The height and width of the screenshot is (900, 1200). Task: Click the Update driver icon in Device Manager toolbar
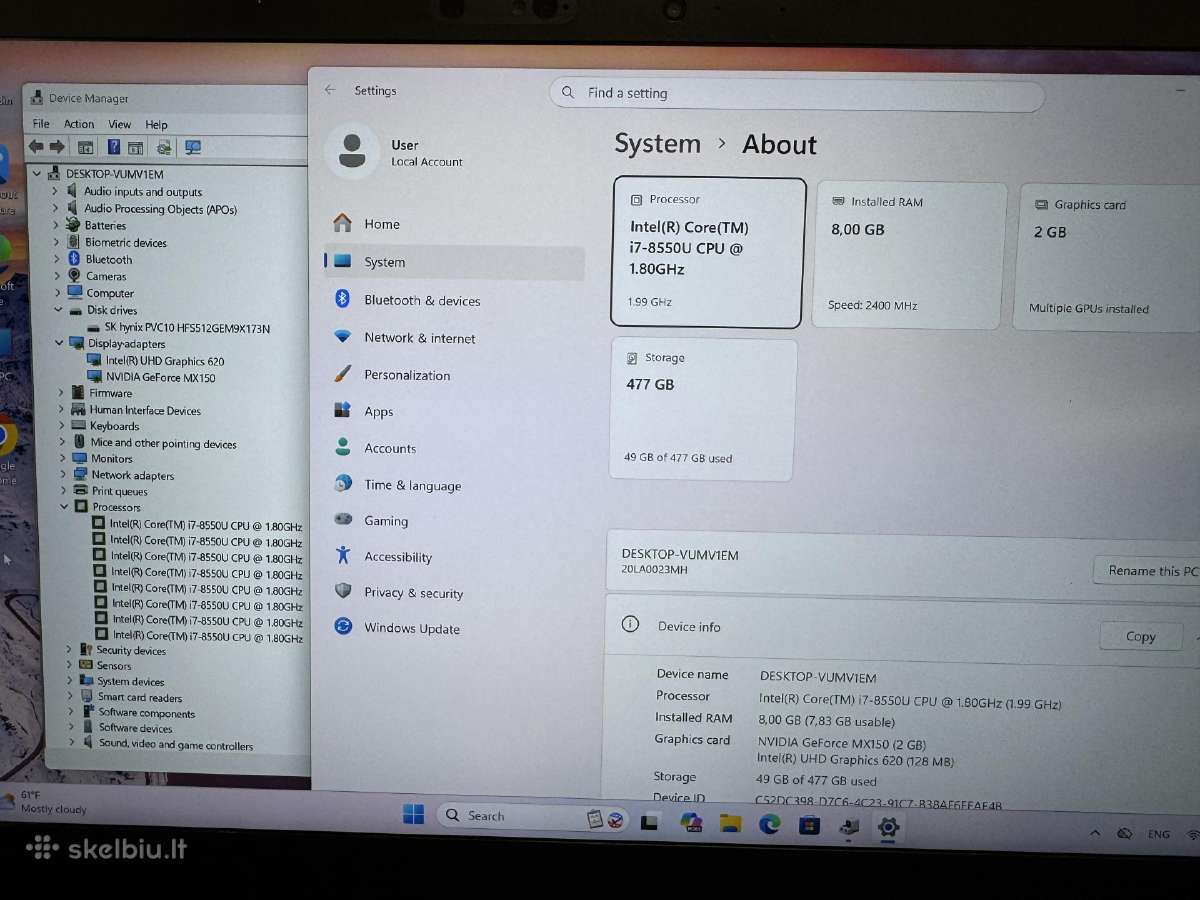[163, 148]
